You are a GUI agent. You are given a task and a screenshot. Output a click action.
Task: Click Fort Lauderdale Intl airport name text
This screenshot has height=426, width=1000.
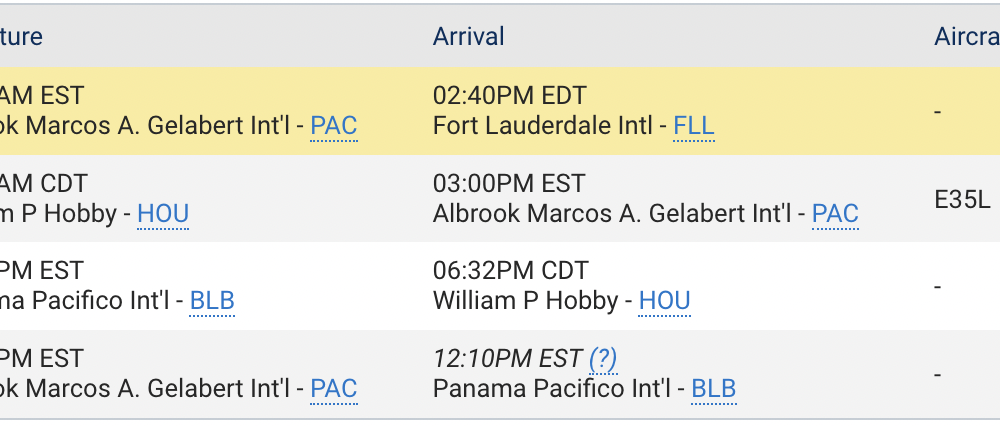pyautogui.click(x=542, y=126)
